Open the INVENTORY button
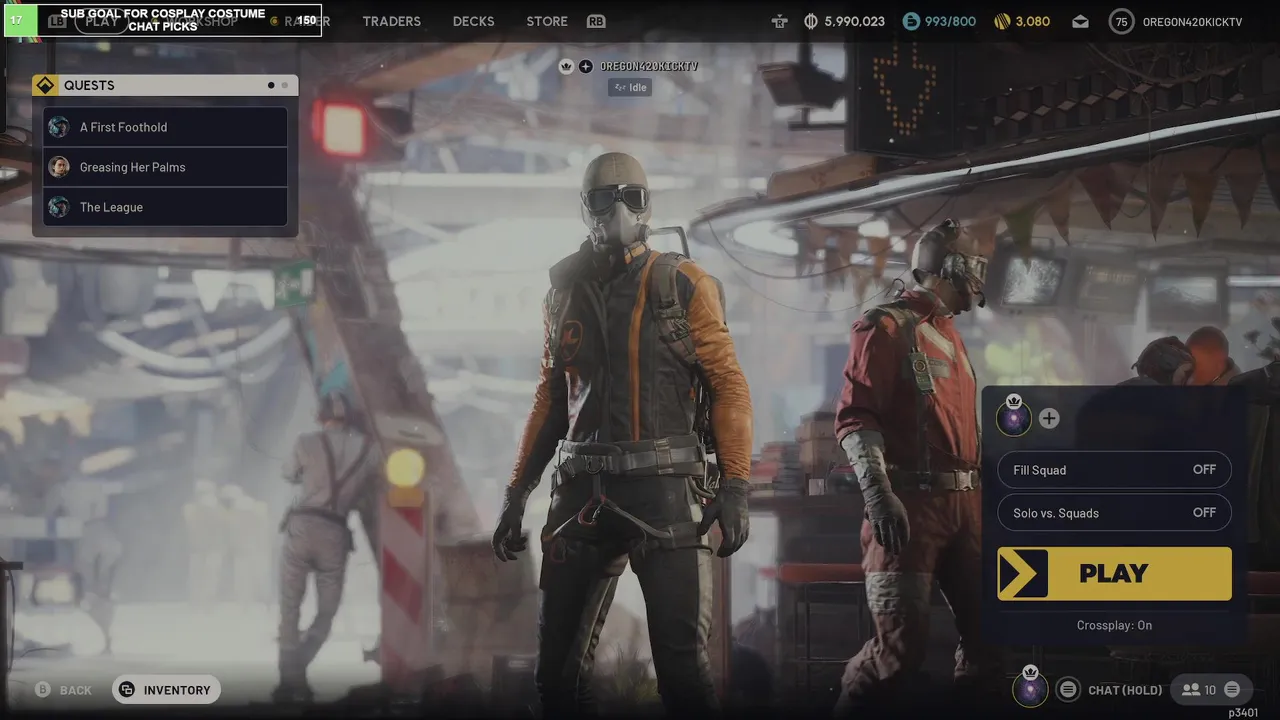 (x=166, y=690)
